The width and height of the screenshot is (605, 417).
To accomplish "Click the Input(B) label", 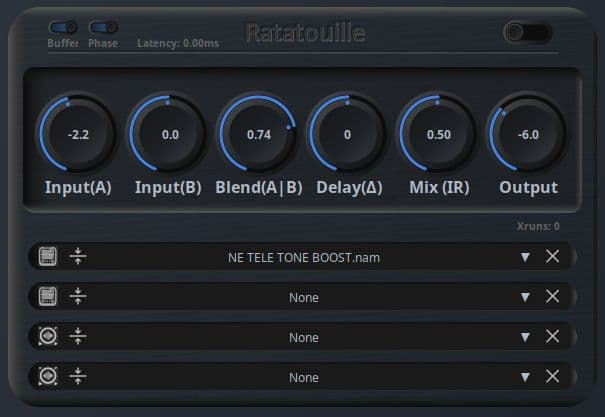I will (168, 187).
